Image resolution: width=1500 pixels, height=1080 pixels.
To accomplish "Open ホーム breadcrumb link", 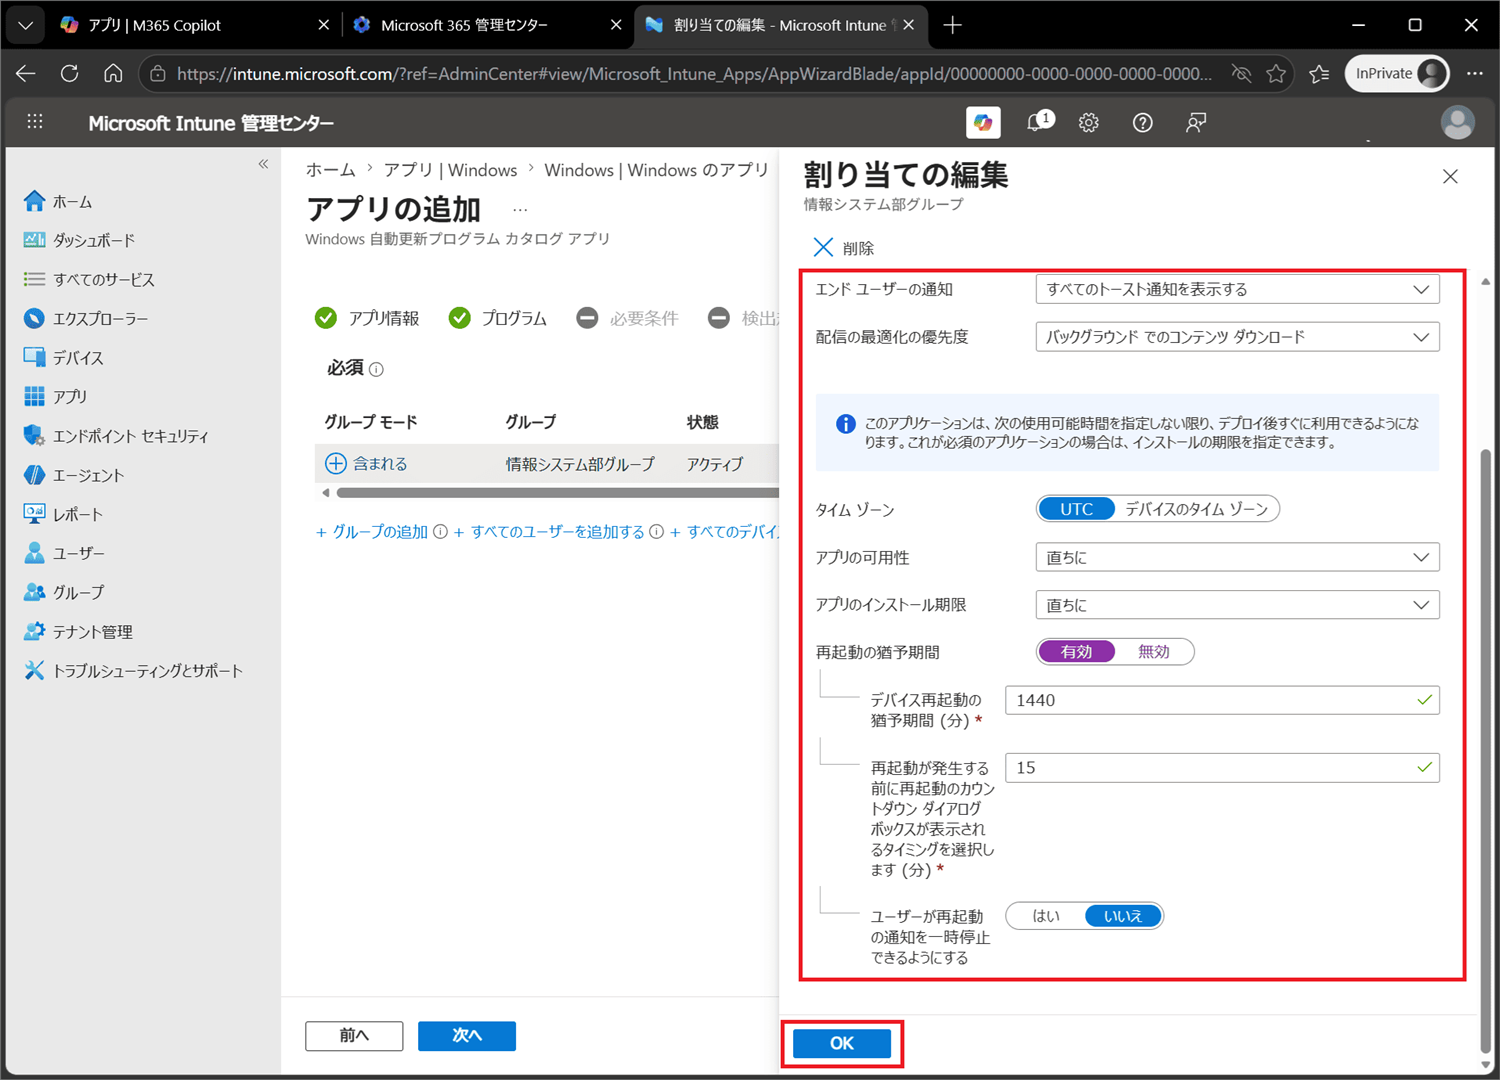I will [x=330, y=170].
